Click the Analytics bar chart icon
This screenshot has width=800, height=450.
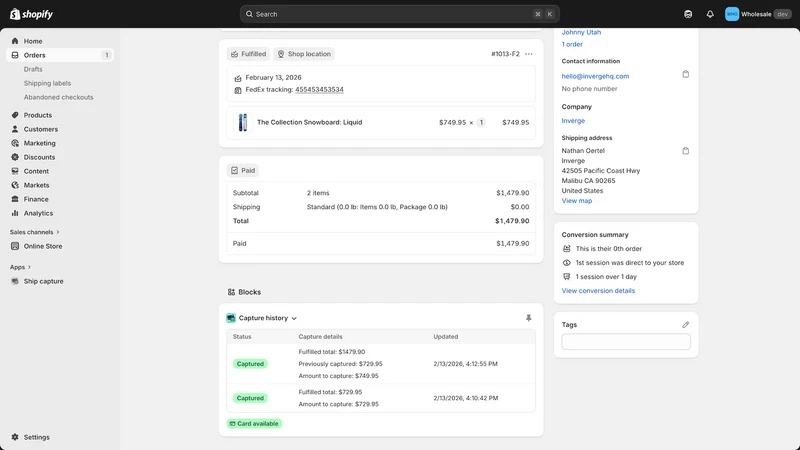15,213
